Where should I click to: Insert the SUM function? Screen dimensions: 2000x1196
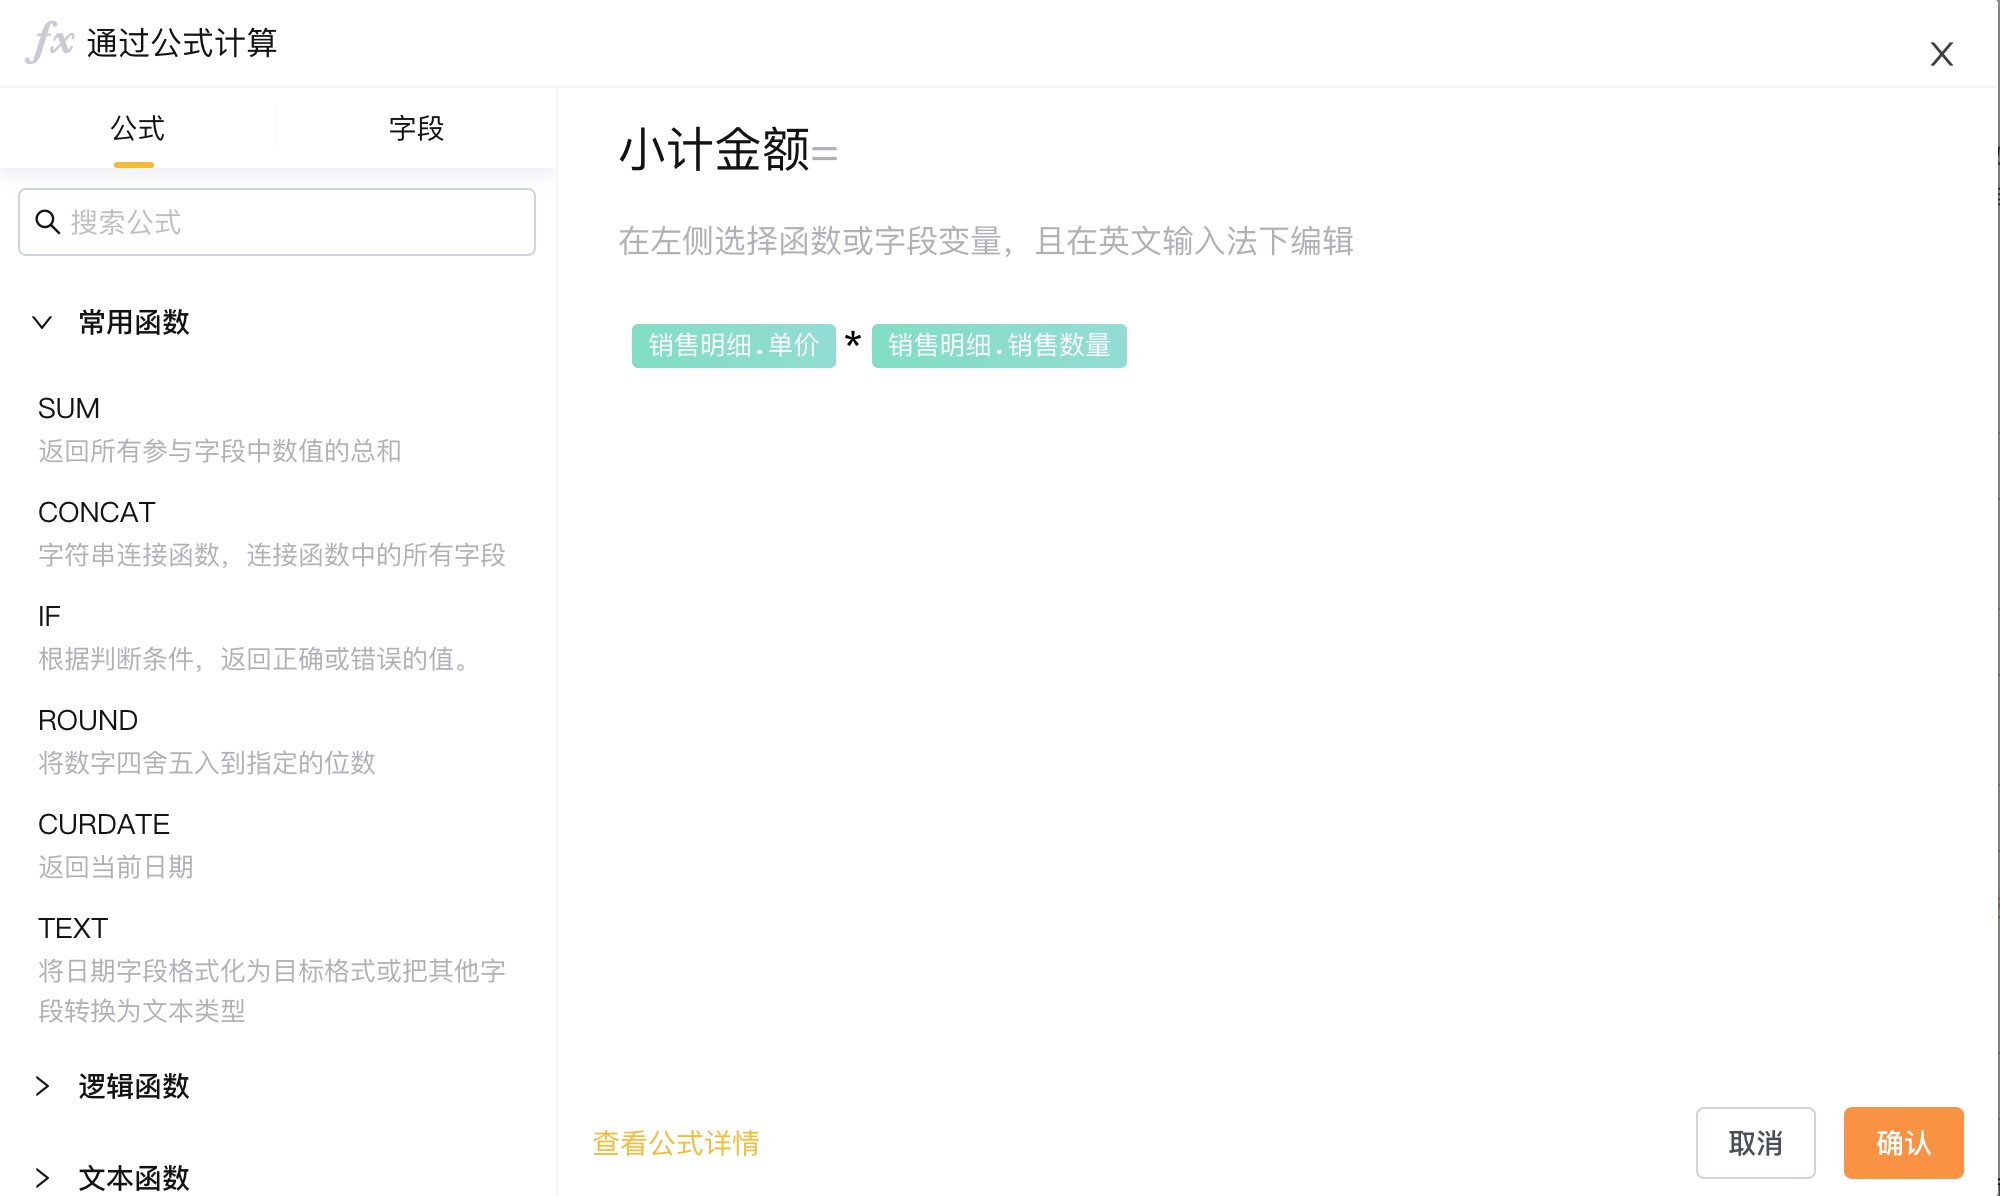coord(69,408)
